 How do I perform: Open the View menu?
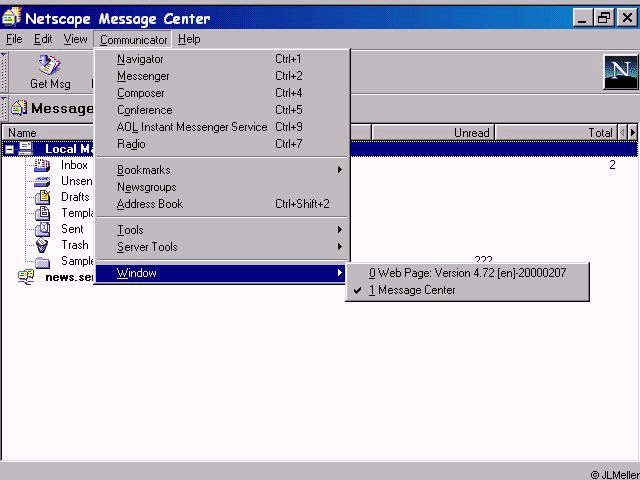75,39
